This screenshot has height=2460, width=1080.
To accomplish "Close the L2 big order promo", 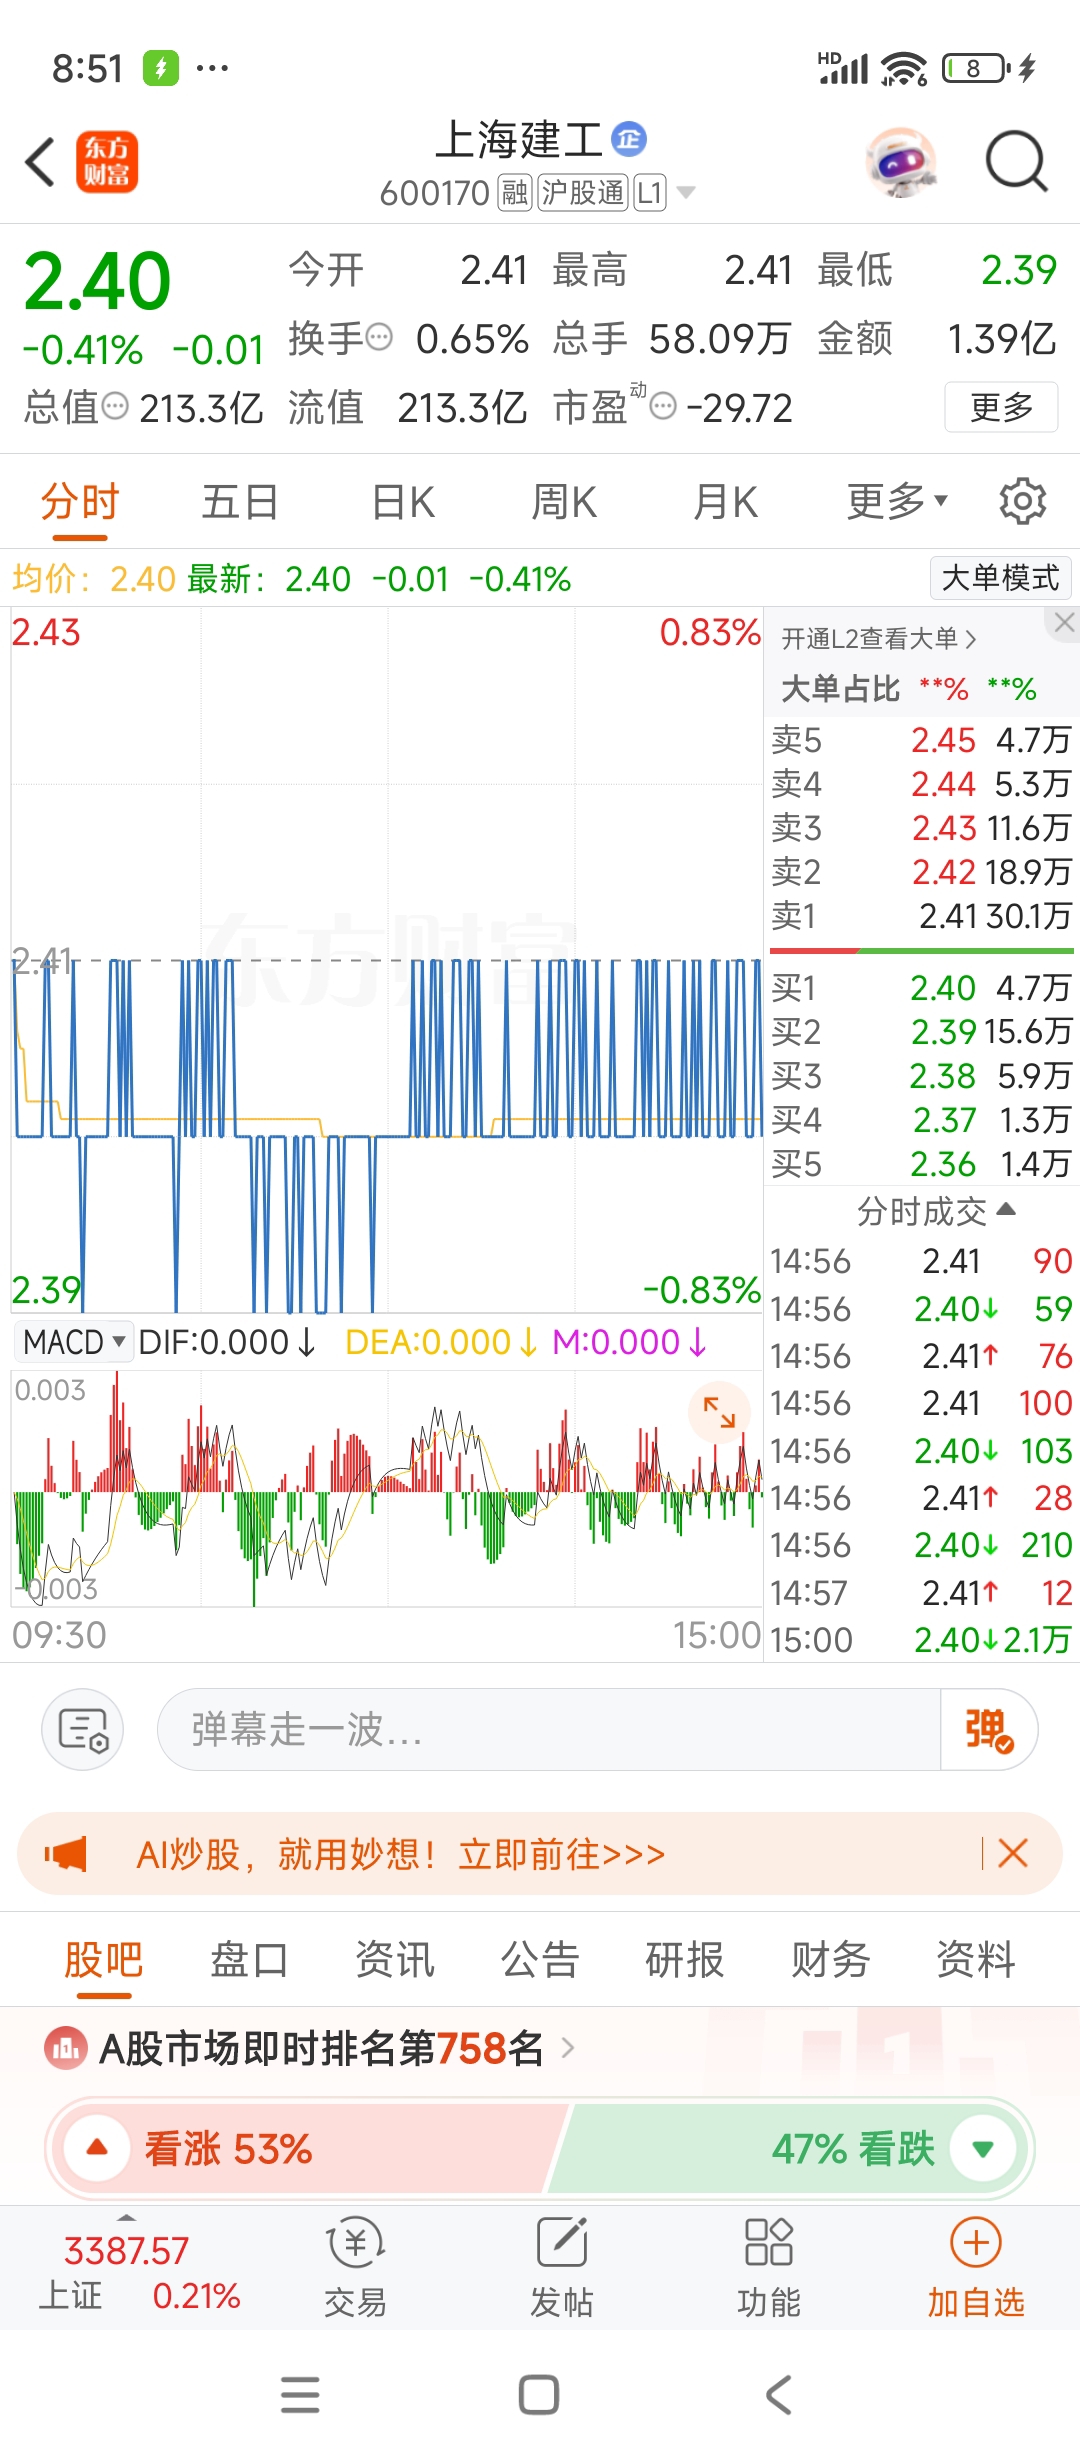I will (x=1064, y=623).
